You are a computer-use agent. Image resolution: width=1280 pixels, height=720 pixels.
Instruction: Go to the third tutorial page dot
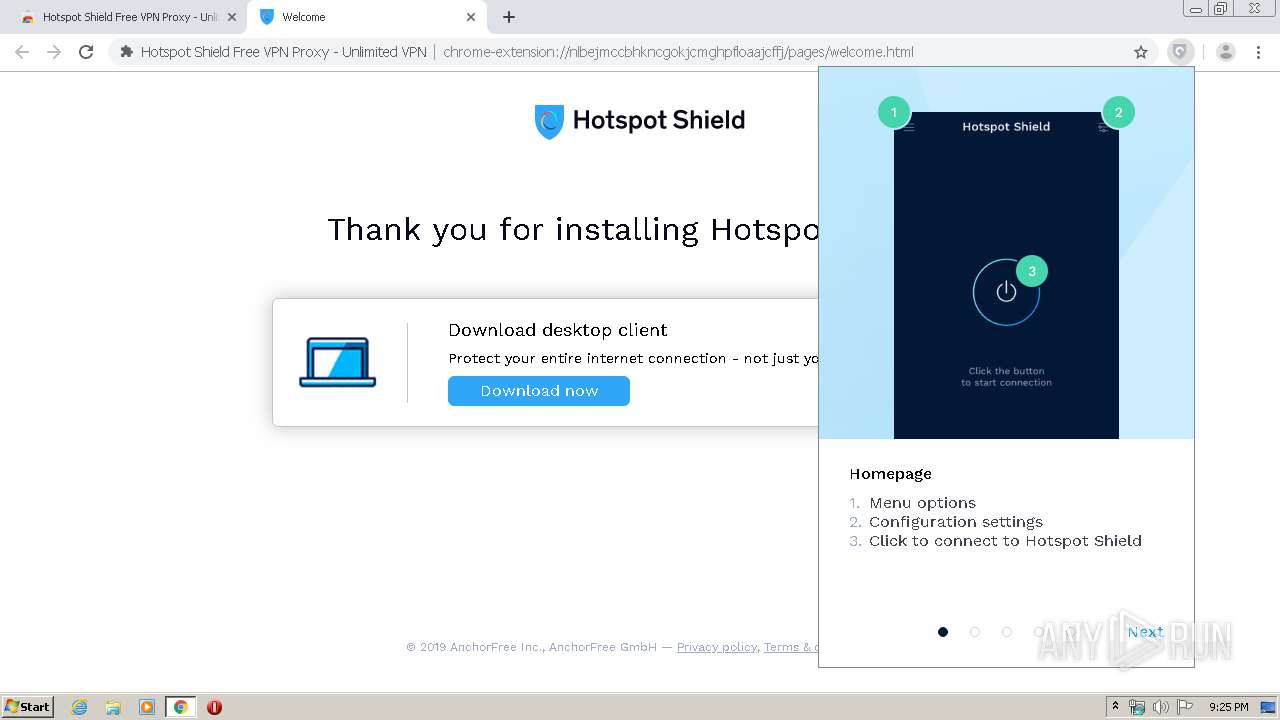1007,632
